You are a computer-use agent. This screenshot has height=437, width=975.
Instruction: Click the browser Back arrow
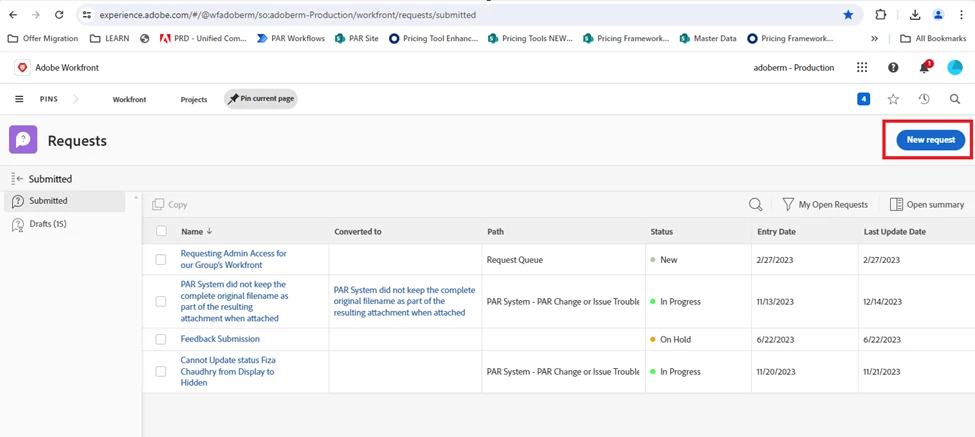tap(13, 14)
